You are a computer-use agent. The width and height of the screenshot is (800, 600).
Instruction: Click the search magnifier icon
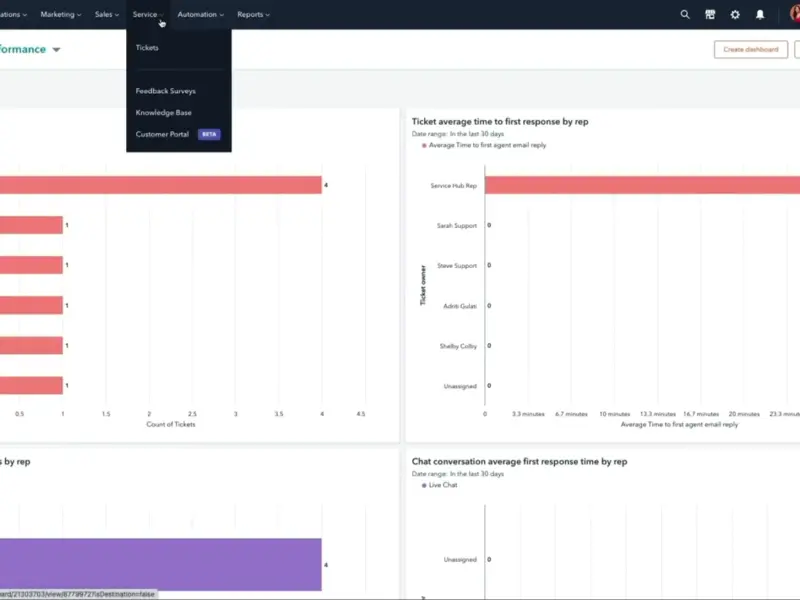pyautogui.click(x=685, y=15)
